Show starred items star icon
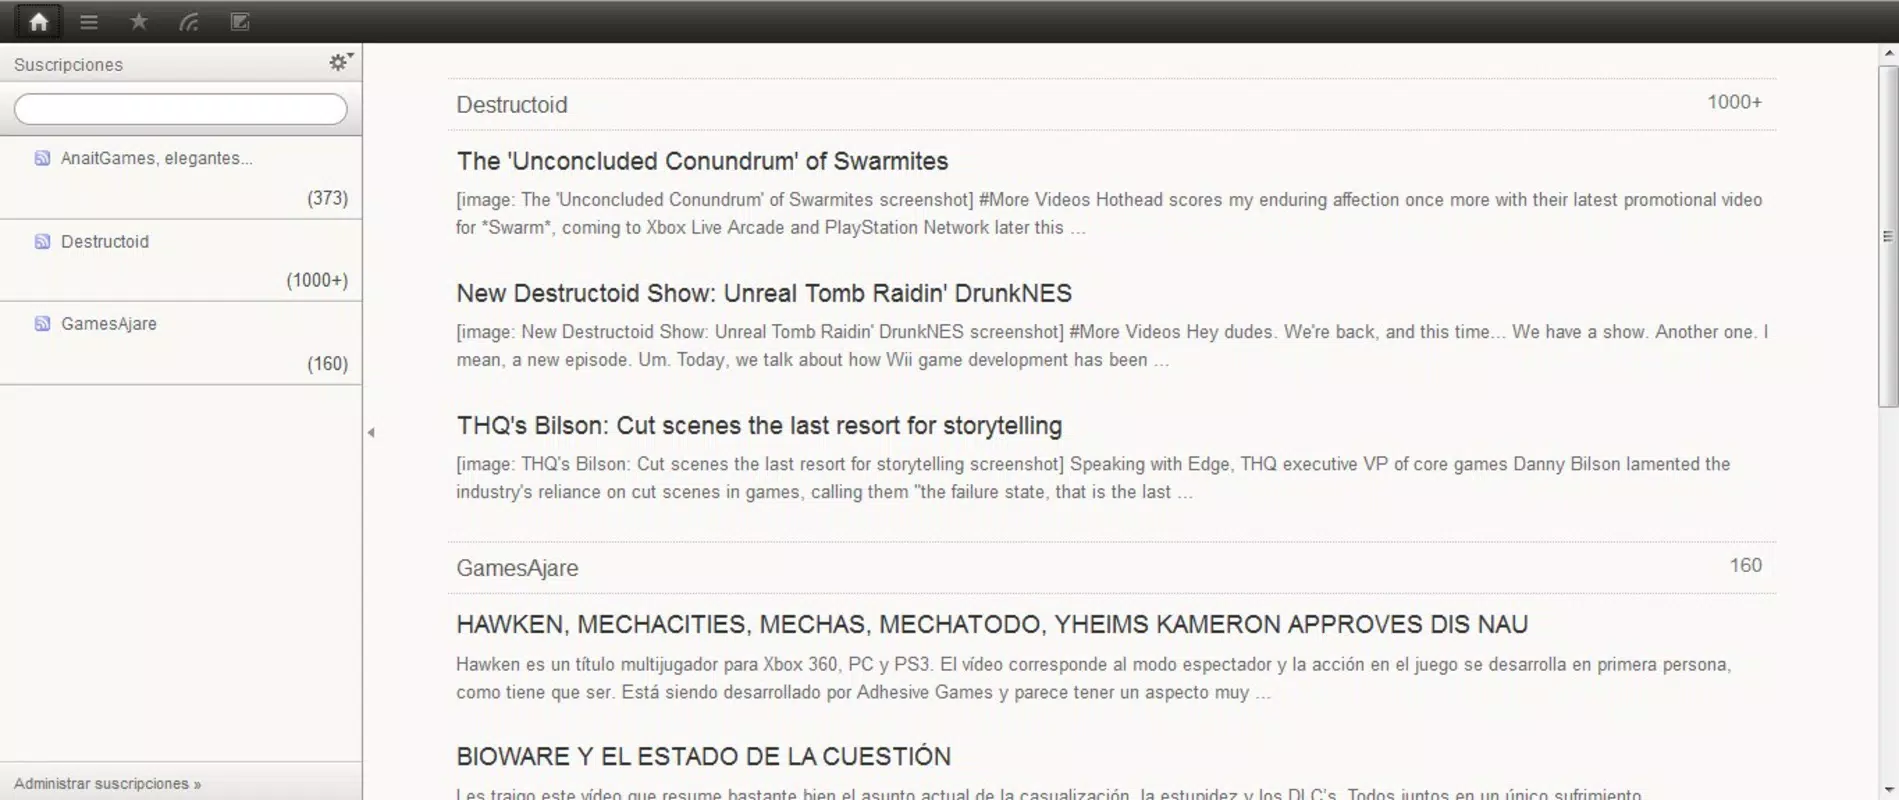Screen dimensions: 1899x800 point(139,21)
